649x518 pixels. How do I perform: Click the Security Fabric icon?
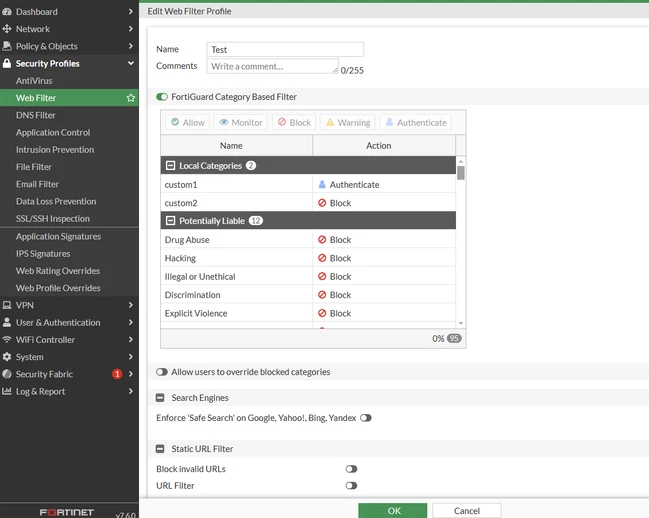coord(7,374)
